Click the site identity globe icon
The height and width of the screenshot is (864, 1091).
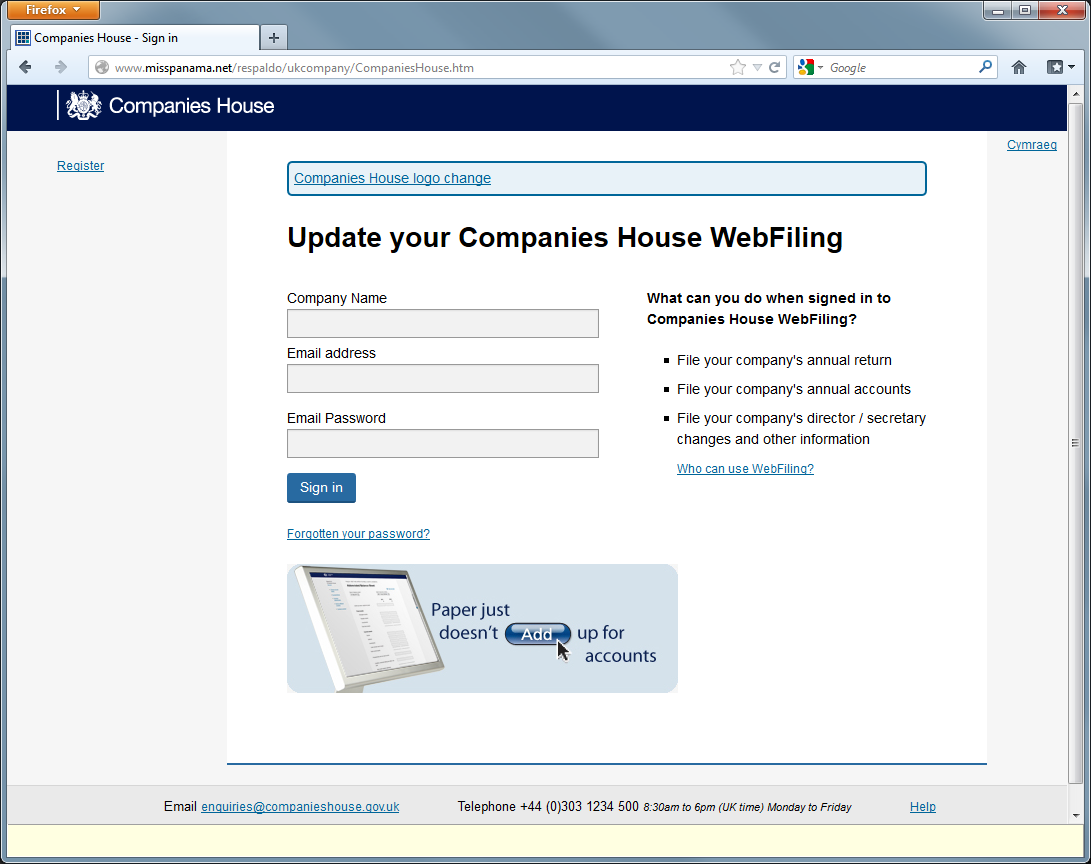pos(102,67)
